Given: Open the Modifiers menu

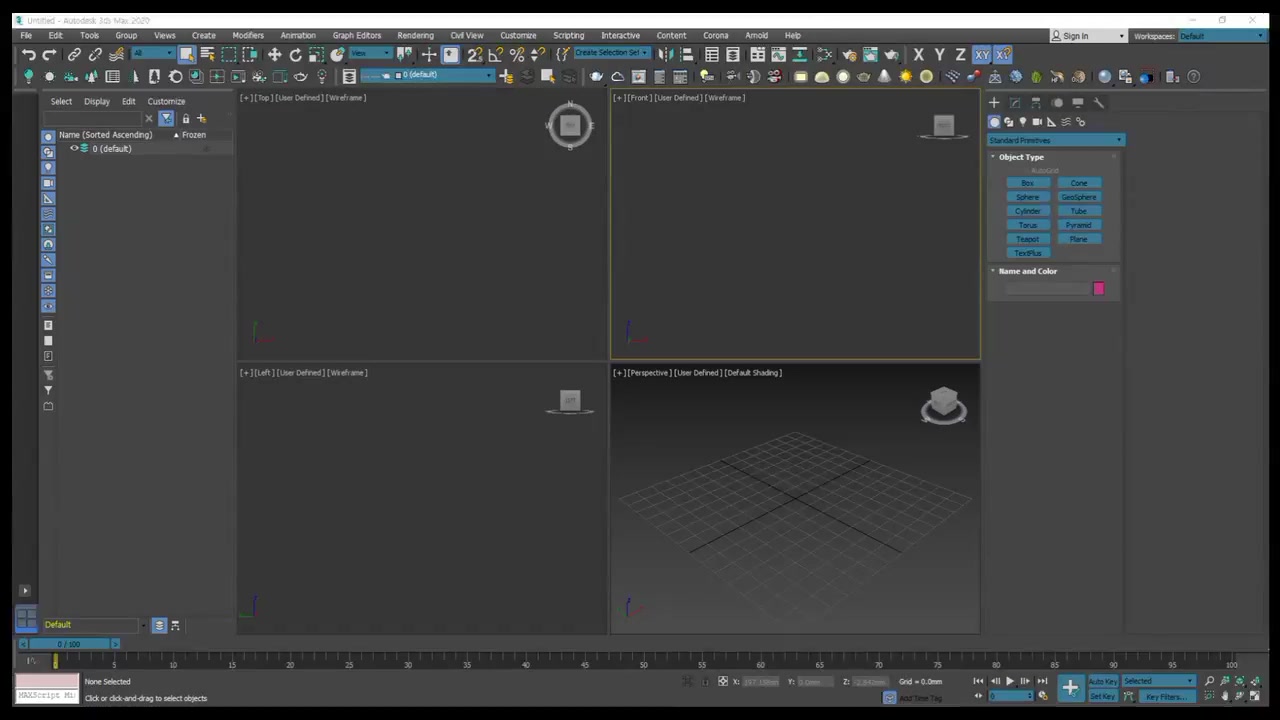Looking at the screenshot, I should (248, 35).
